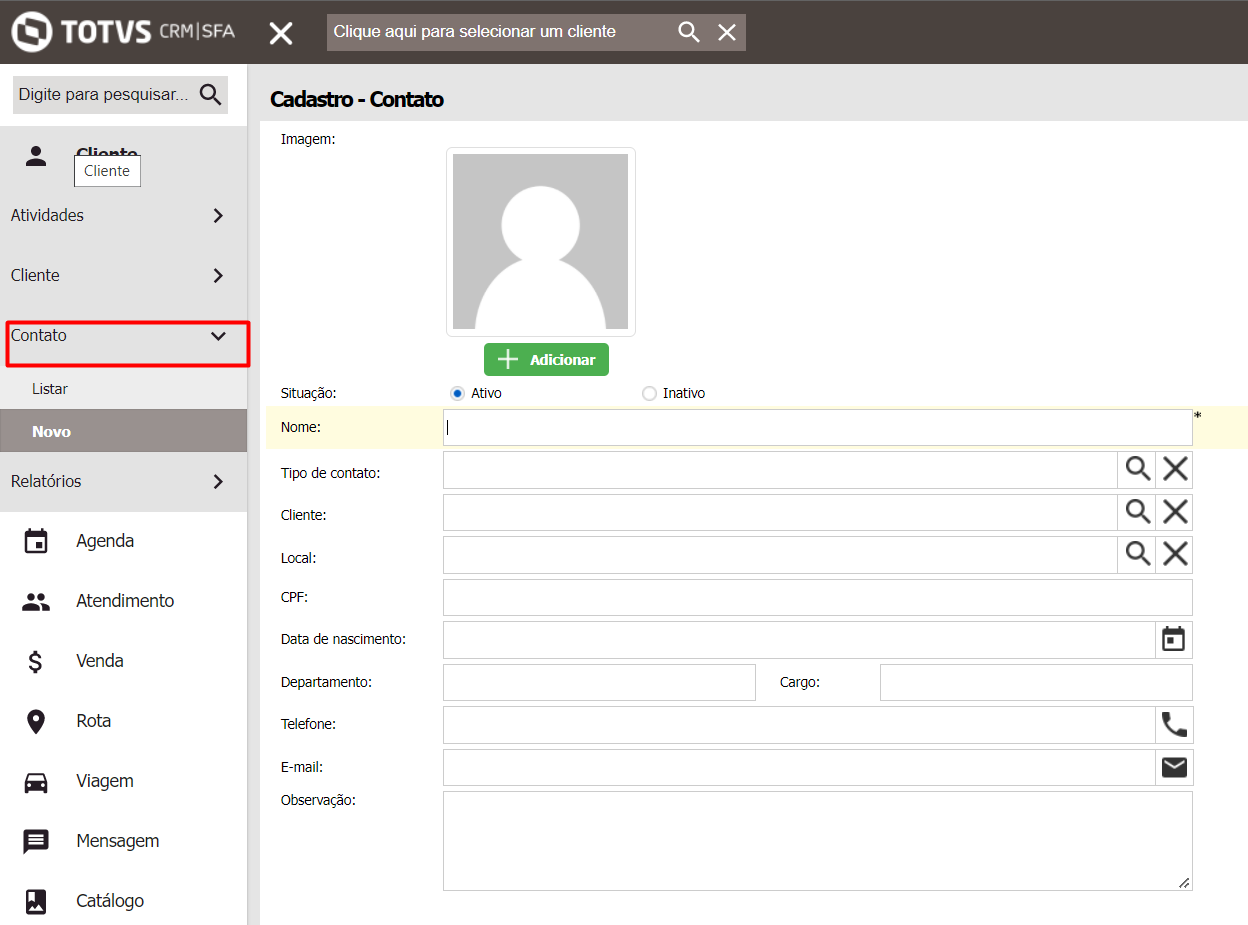1248x925 pixels.
Task: Open the Agenda calendar icon
Action: tap(36, 541)
